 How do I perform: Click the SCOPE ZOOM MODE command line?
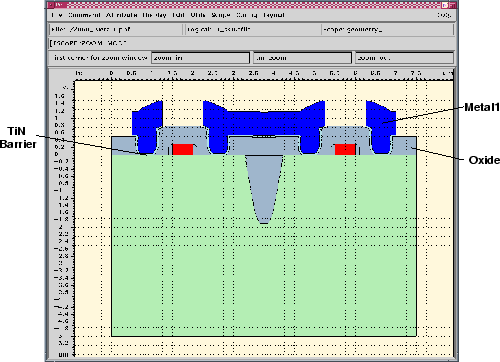[x=252, y=43]
